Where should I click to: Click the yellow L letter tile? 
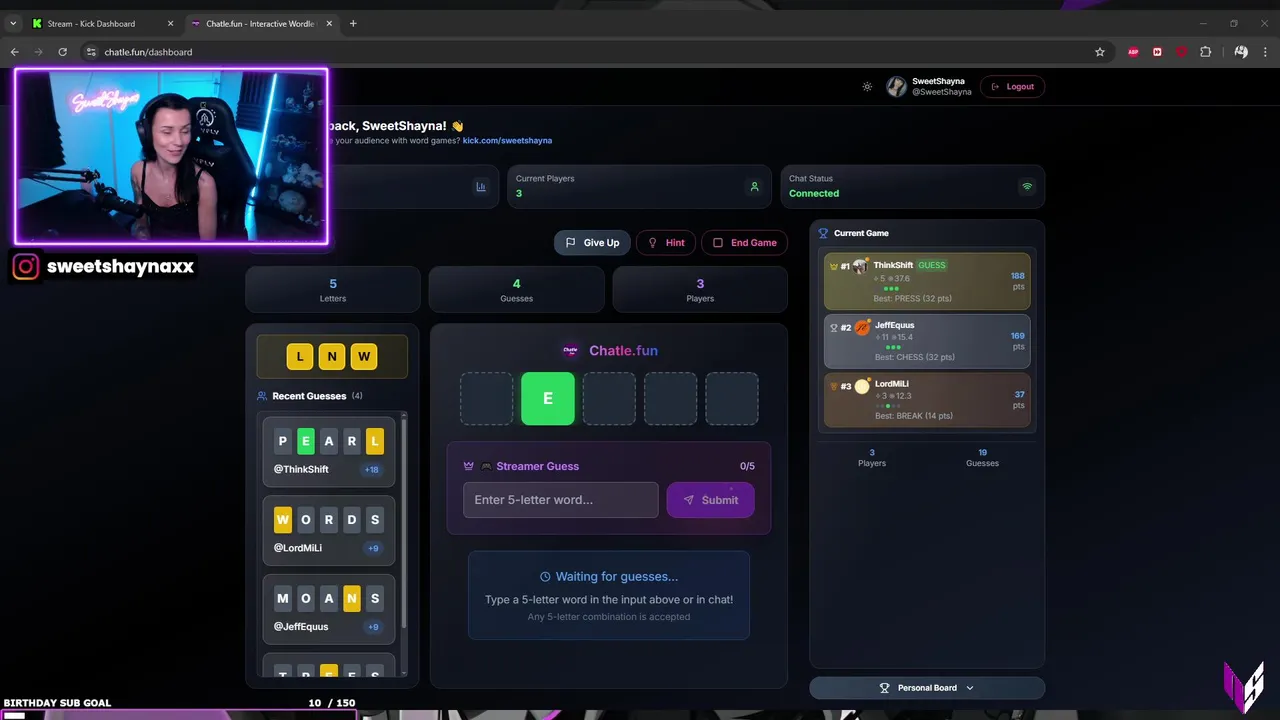(300, 356)
